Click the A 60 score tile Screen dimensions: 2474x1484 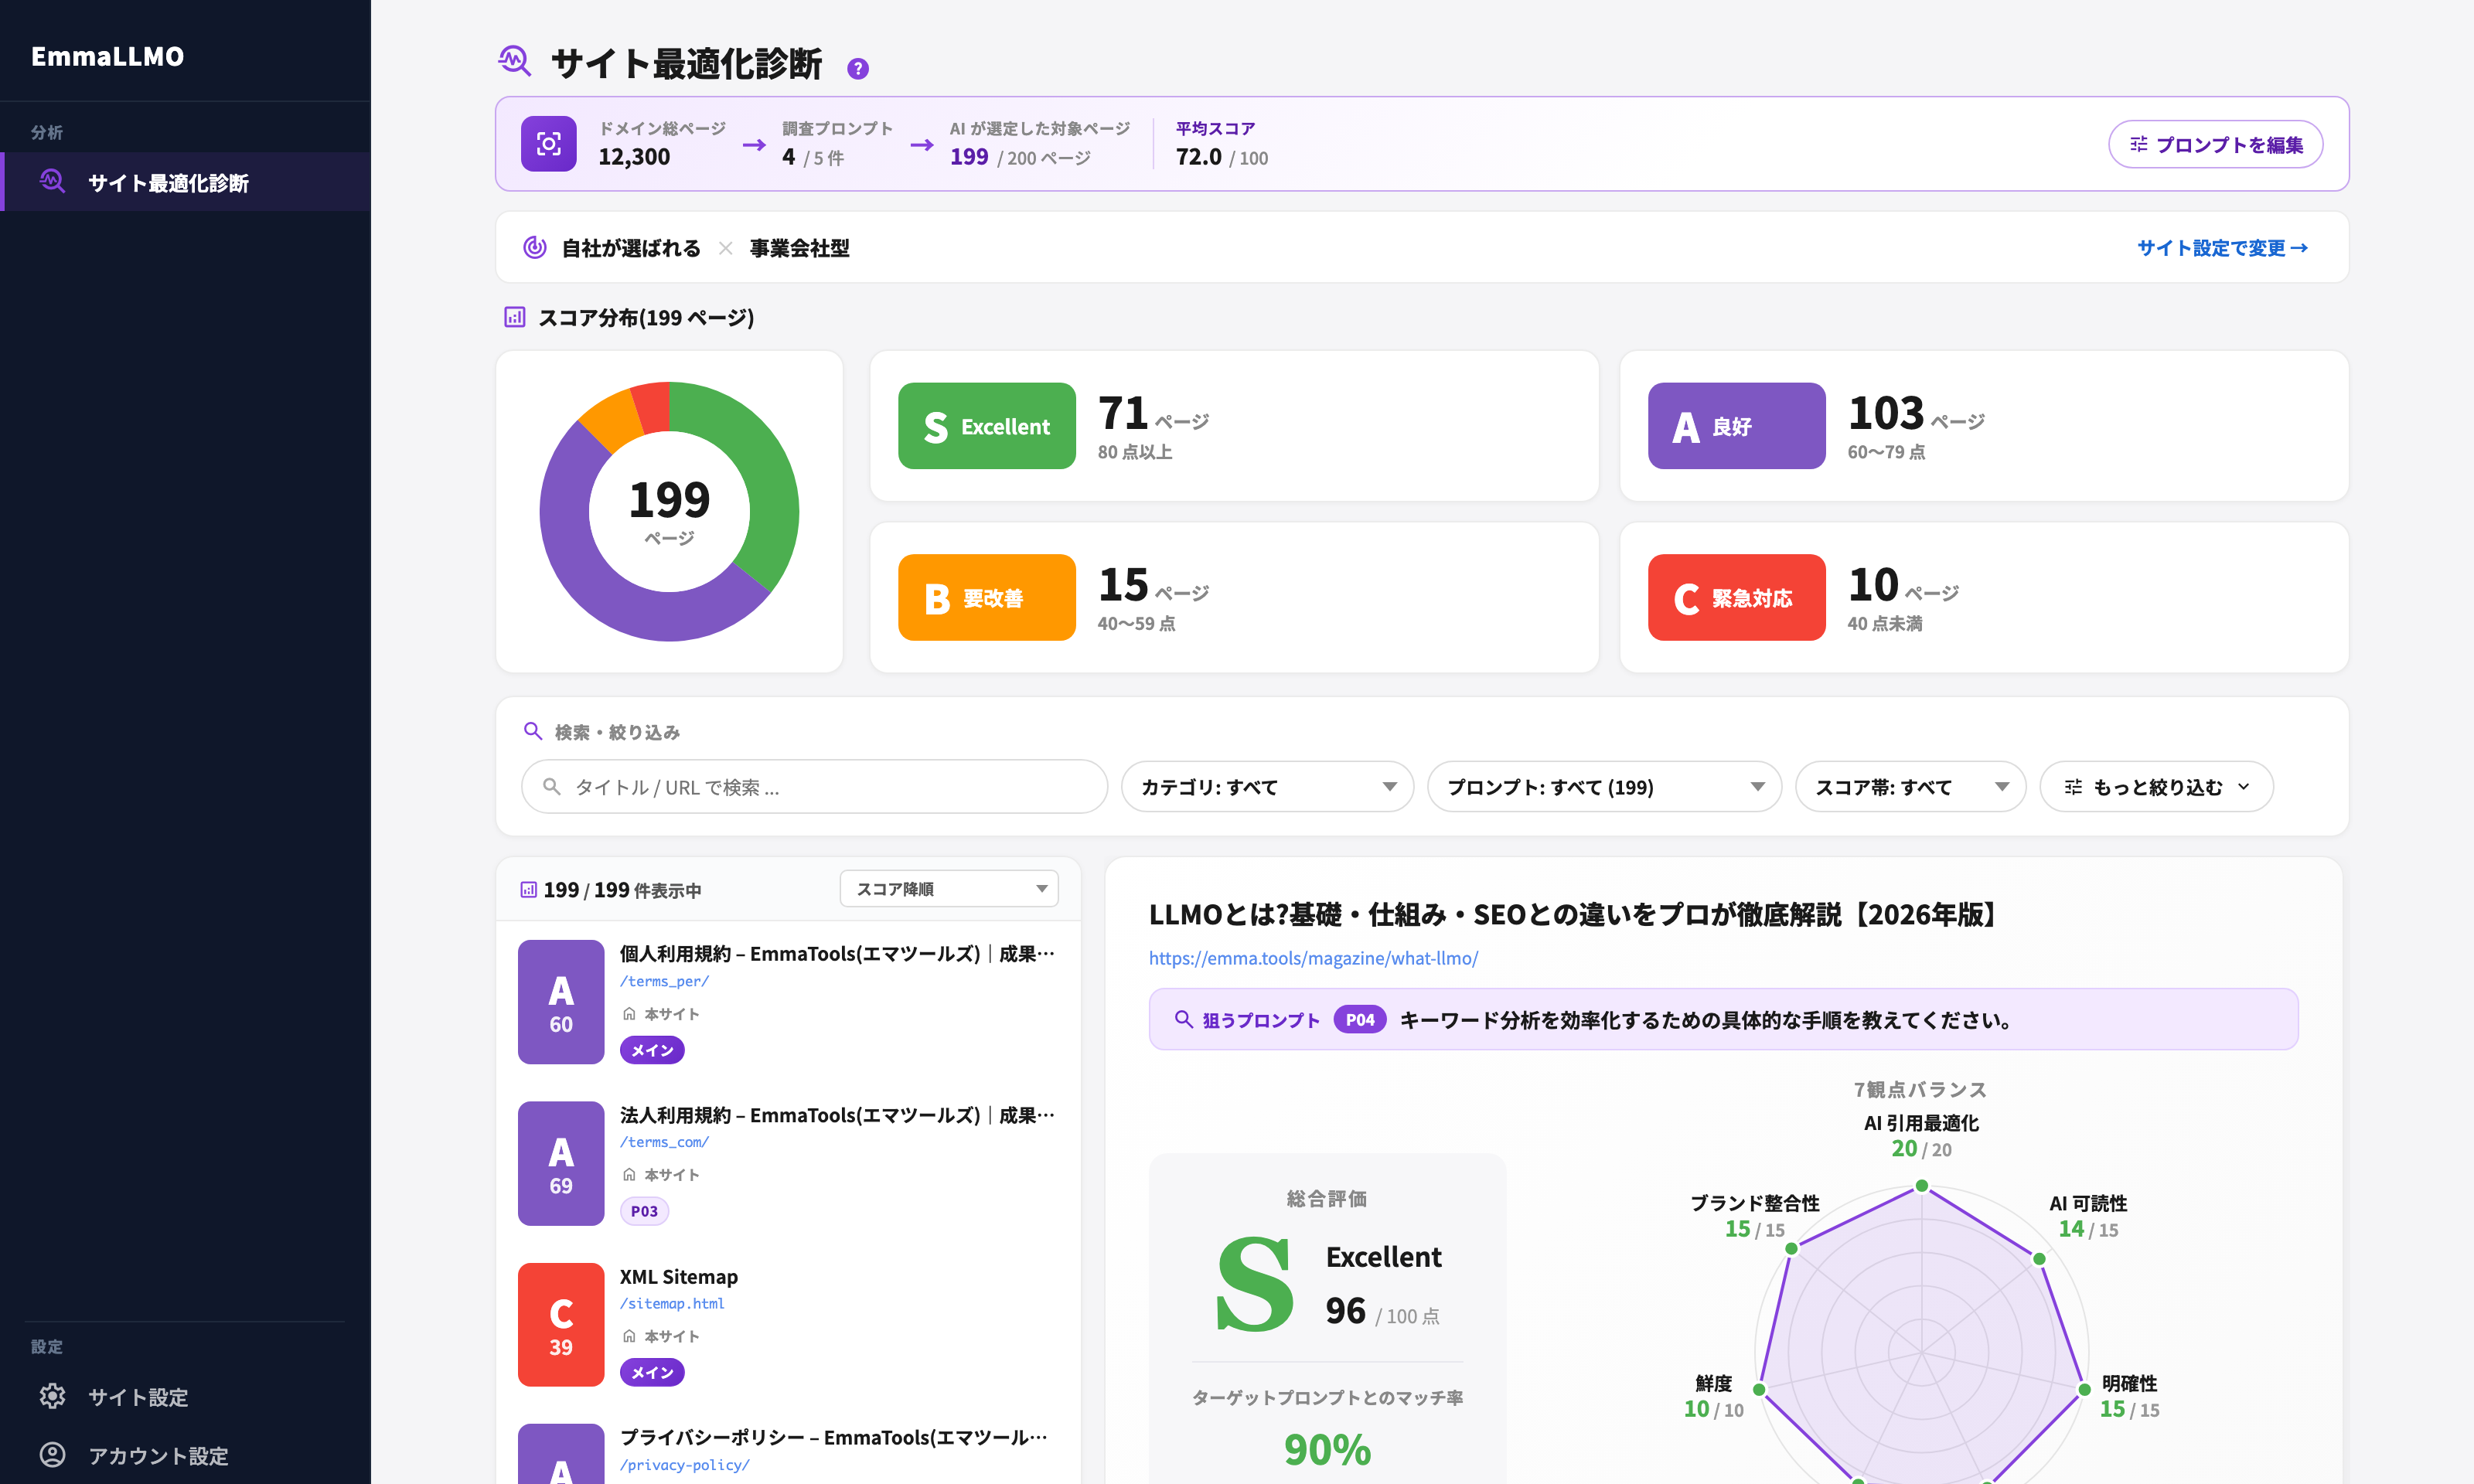[x=560, y=1002]
